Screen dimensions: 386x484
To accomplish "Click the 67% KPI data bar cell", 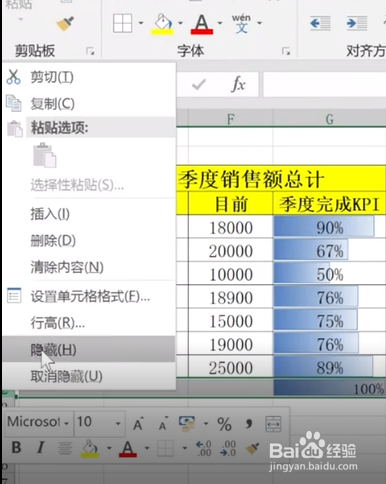I will 329,251.
